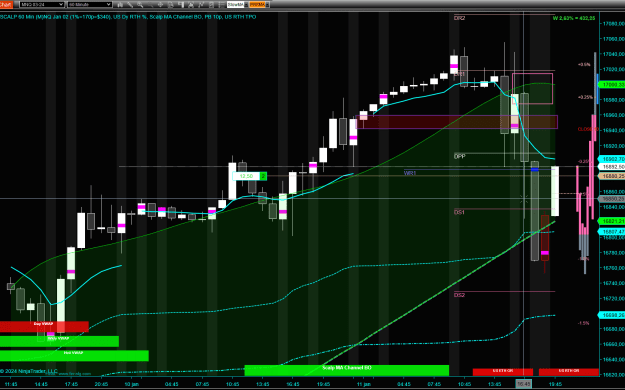
Task: Expand the SlowMA template arrow
Action: tap(246, 5)
